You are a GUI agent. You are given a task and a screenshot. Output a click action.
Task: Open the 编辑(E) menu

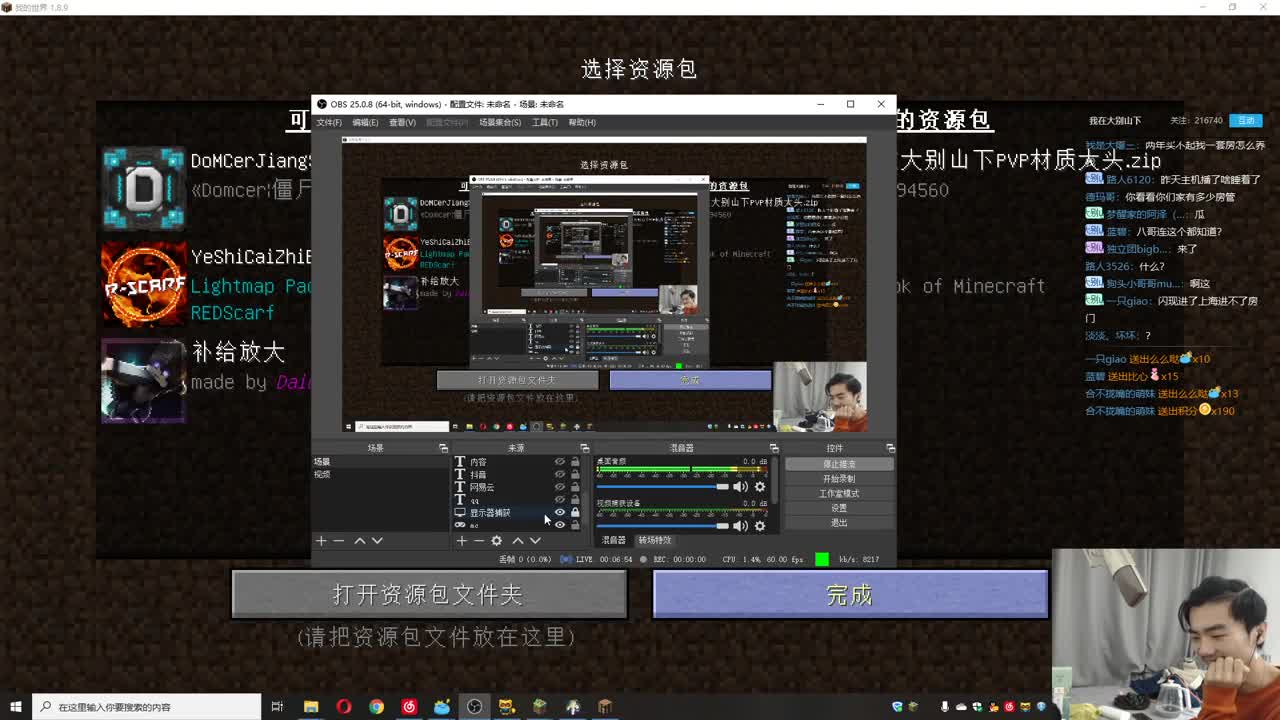click(x=363, y=123)
